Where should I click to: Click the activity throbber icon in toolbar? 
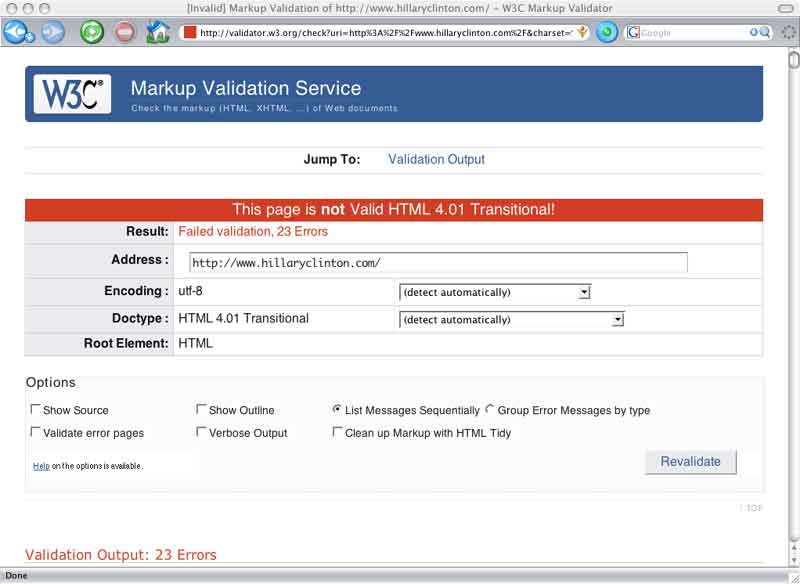[x=789, y=33]
